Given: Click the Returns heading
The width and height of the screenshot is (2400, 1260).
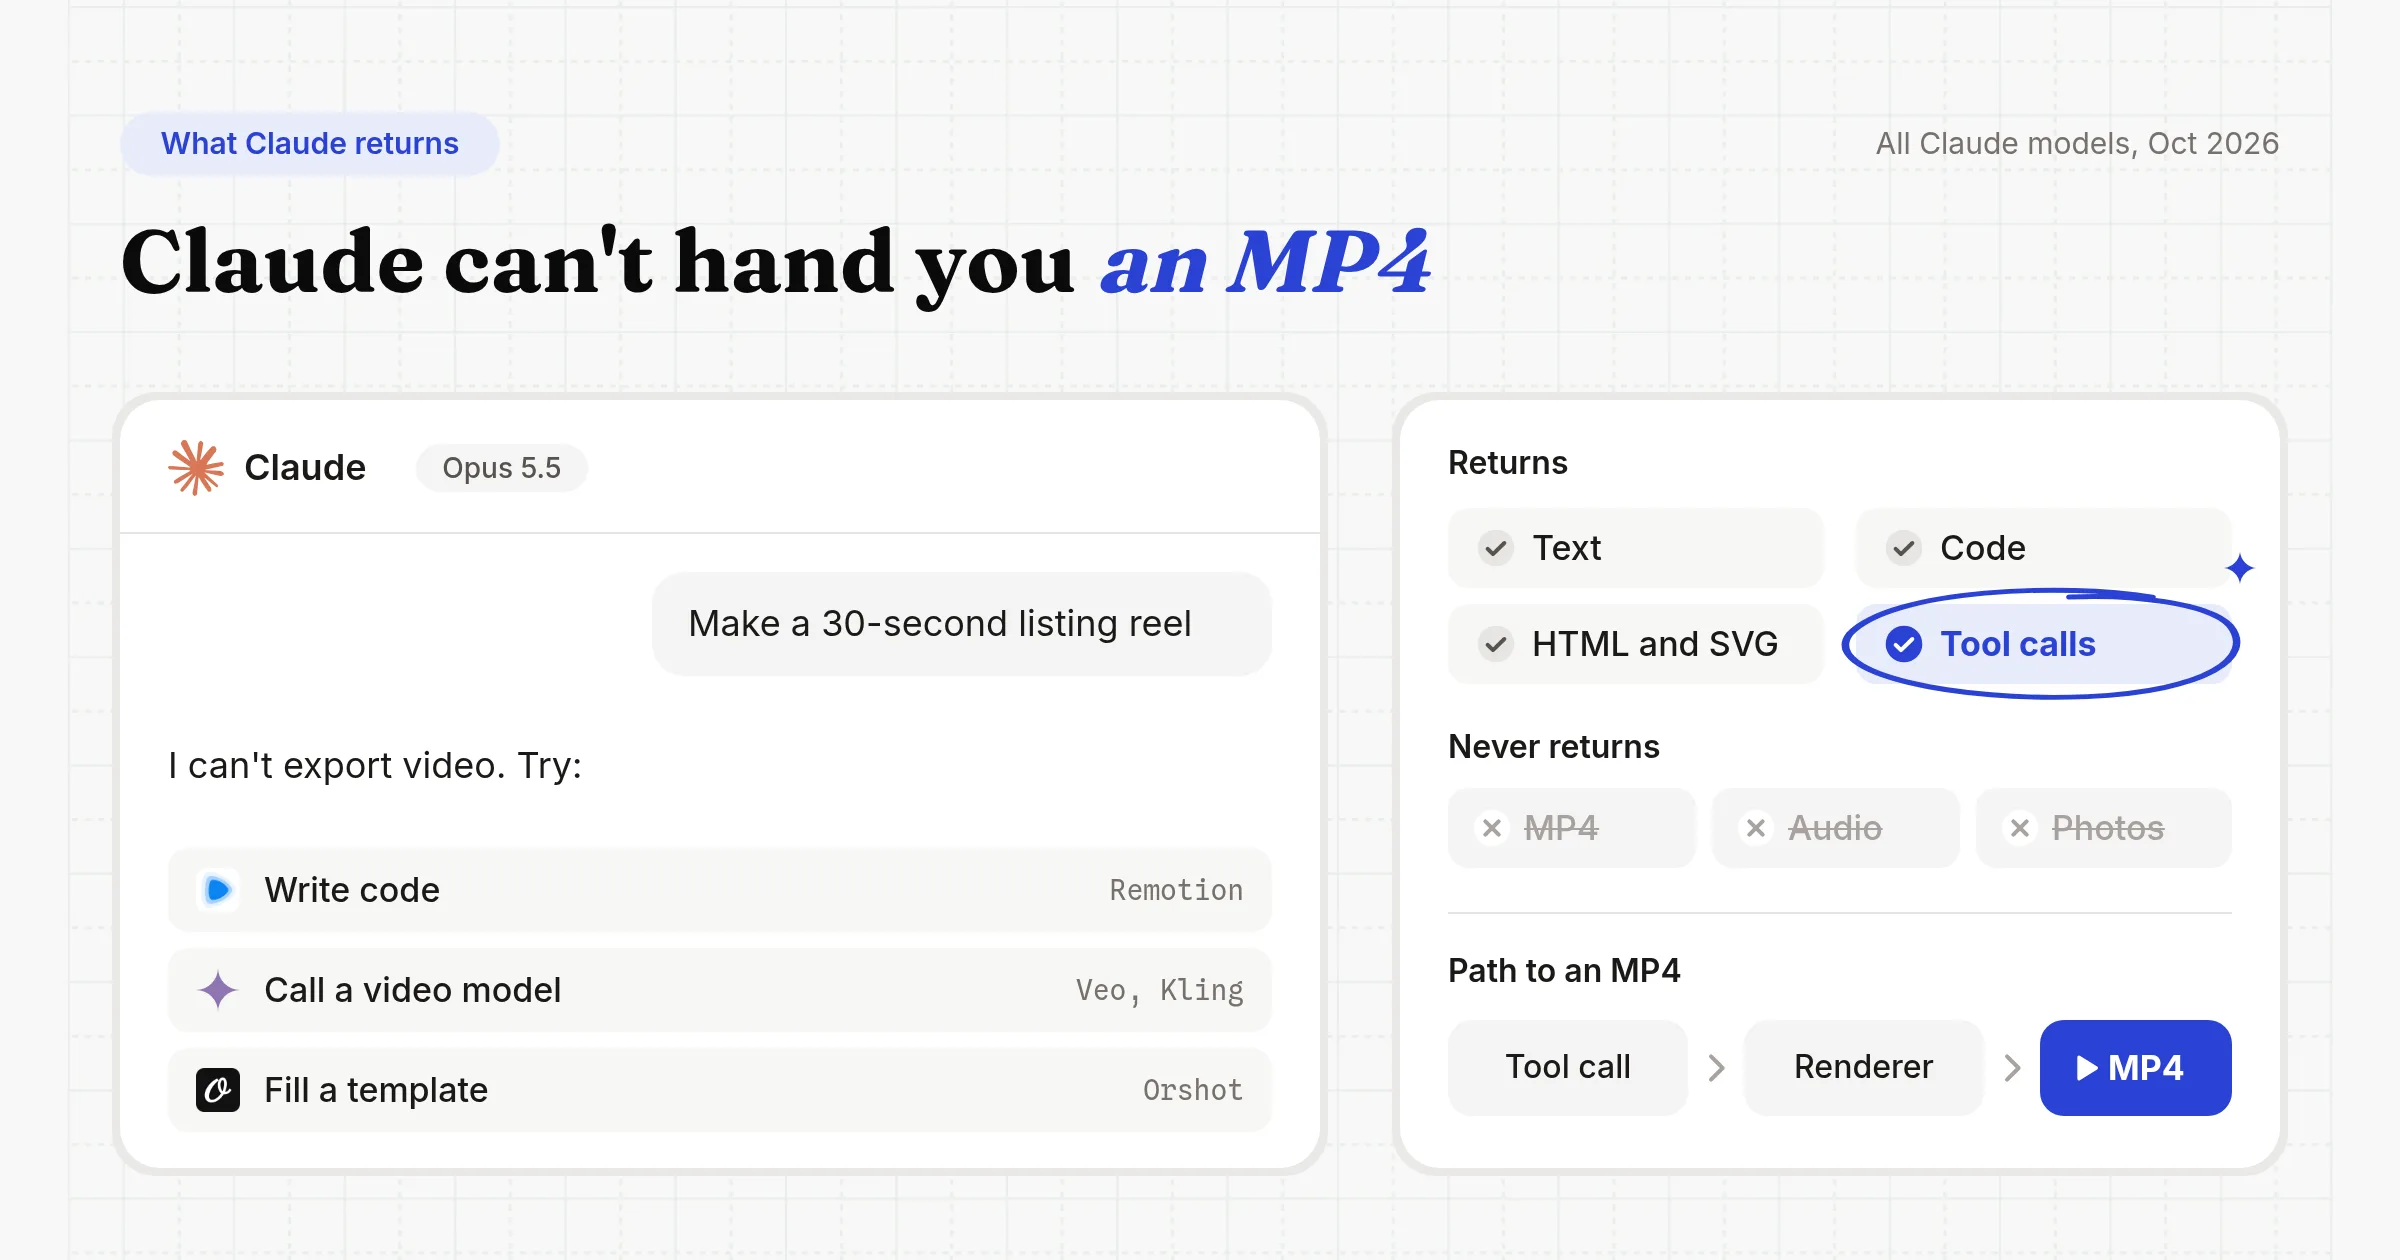Looking at the screenshot, I should pos(1508,463).
